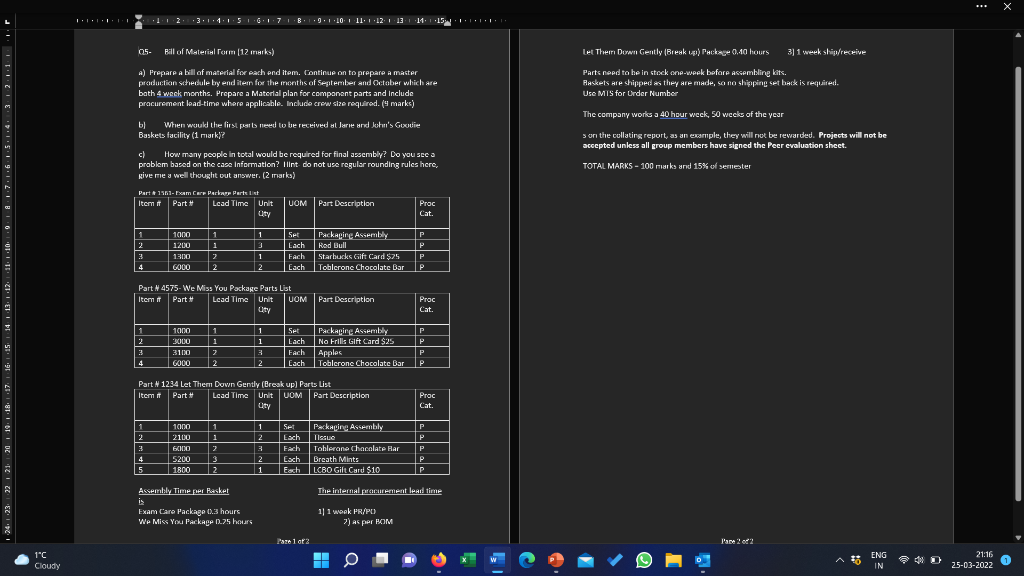
Task: Click 'Page 1 of 2' footer
Action: click(293, 541)
